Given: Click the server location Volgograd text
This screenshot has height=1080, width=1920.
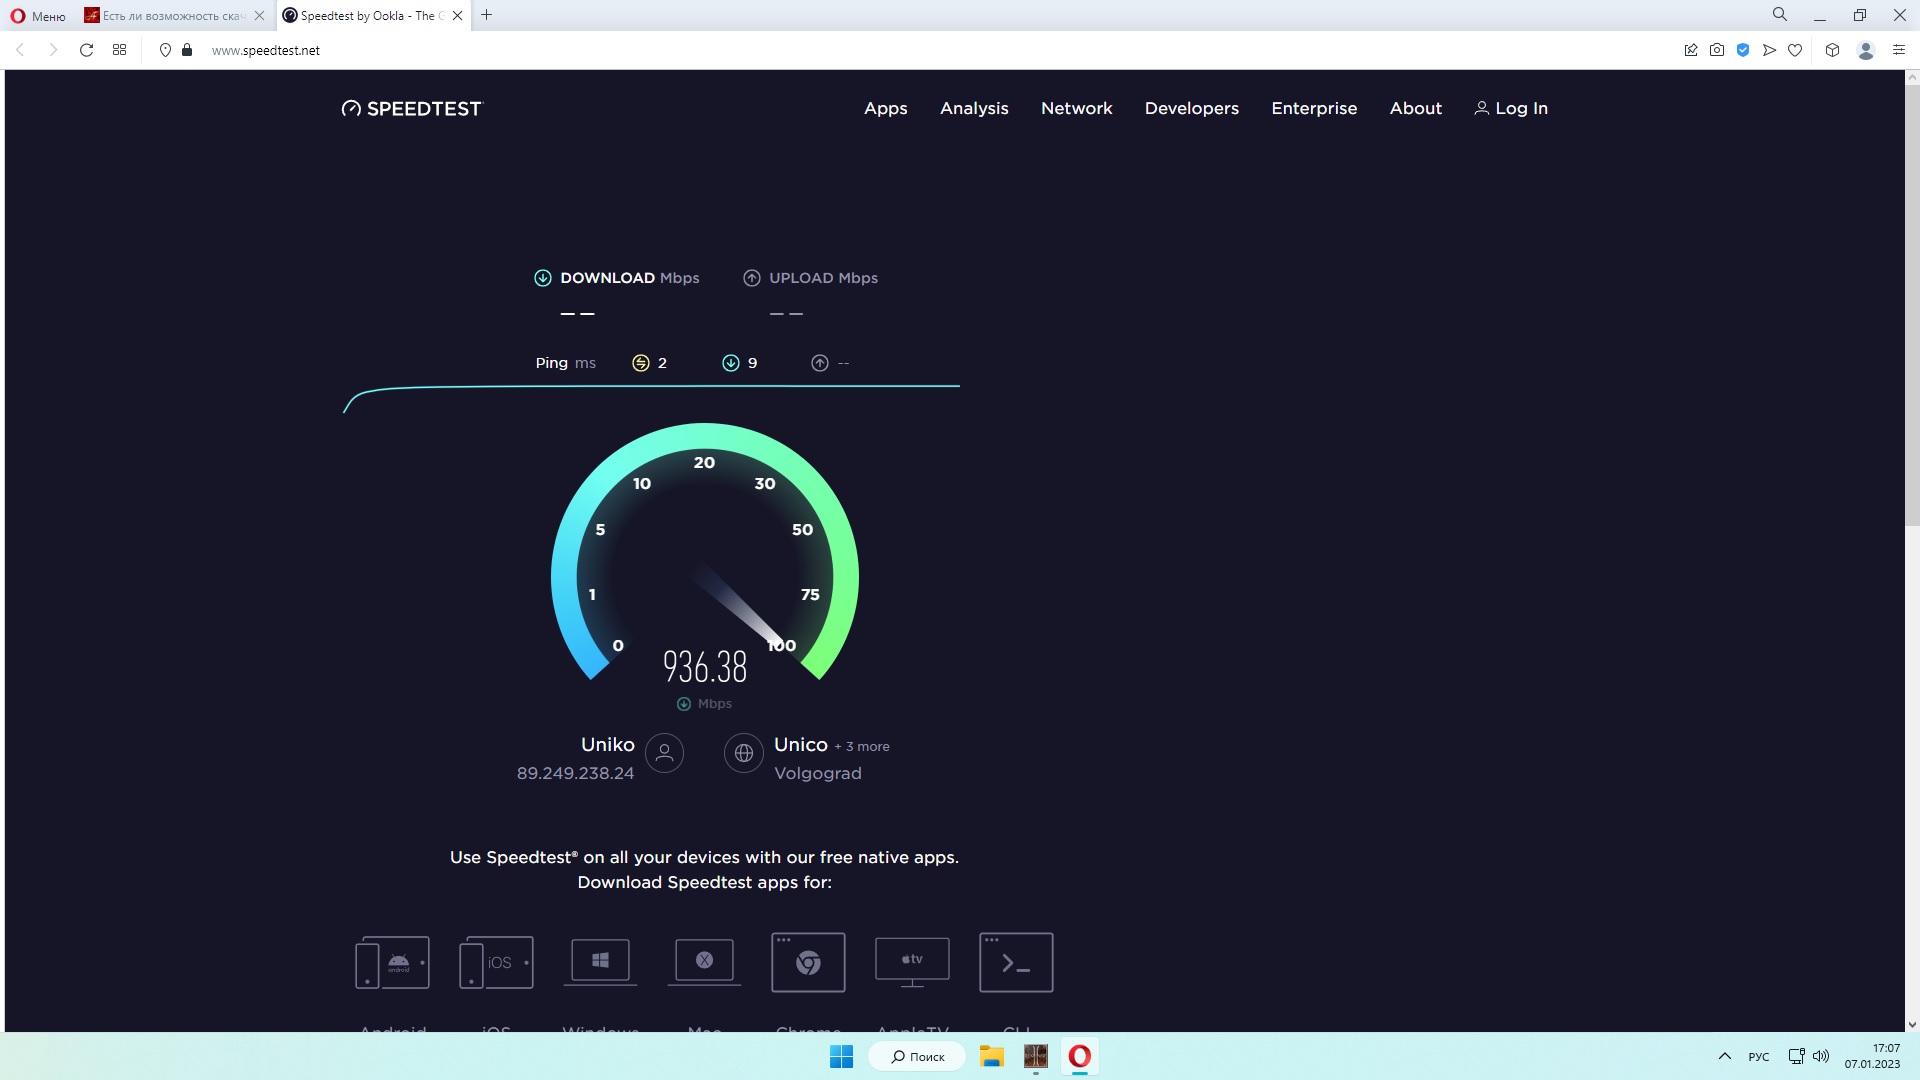Looking at the screenshot, I should [x=818, y=774].
